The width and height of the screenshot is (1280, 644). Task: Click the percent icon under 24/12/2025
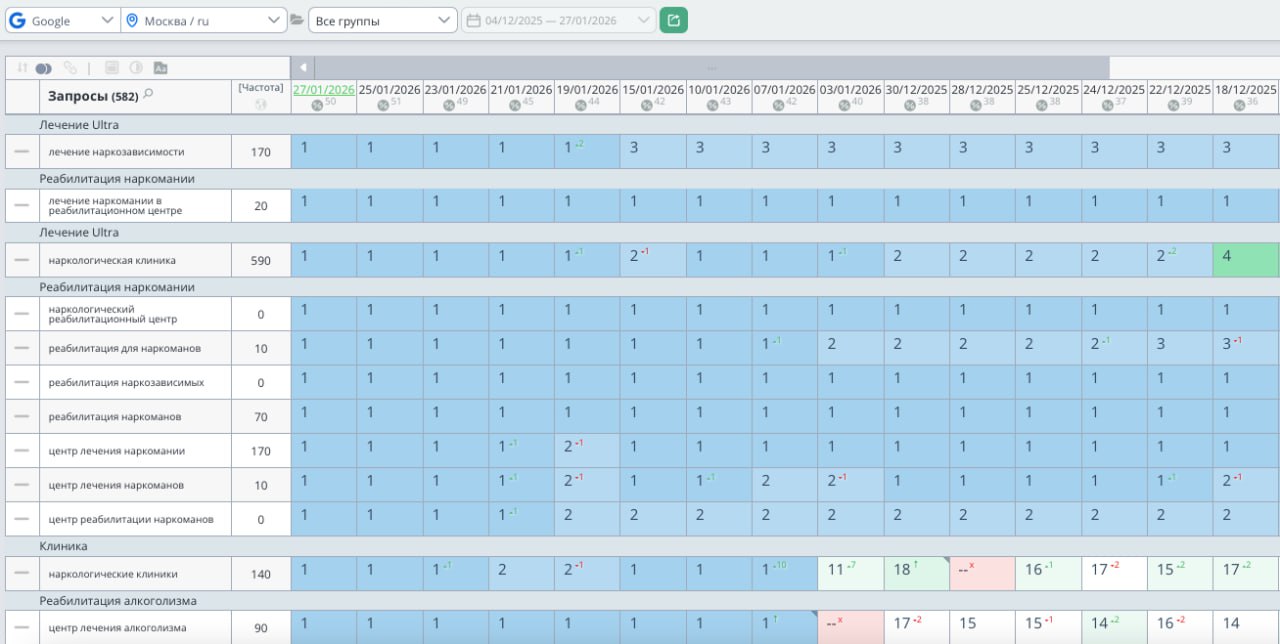[x=1107, y=104]
